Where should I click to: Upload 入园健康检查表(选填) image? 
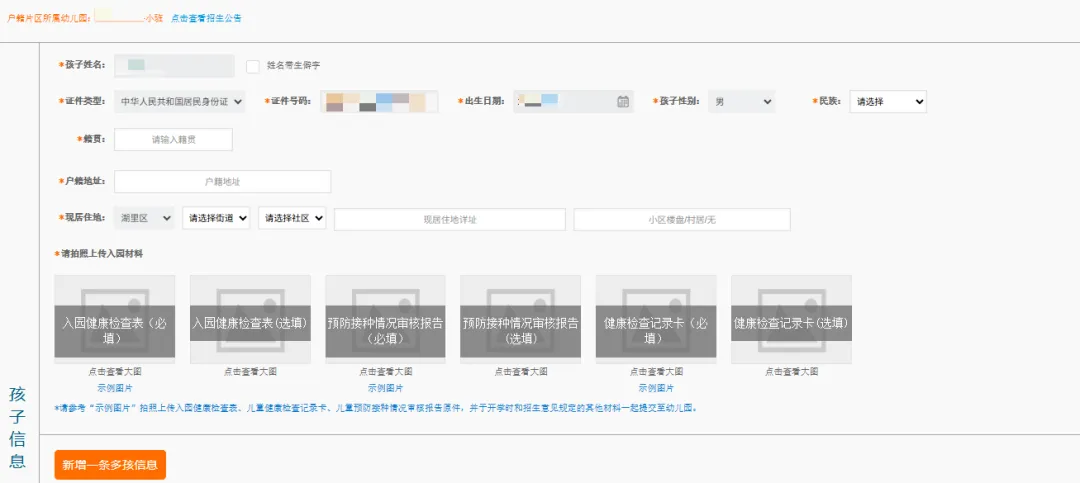click(x=250, y=319)
